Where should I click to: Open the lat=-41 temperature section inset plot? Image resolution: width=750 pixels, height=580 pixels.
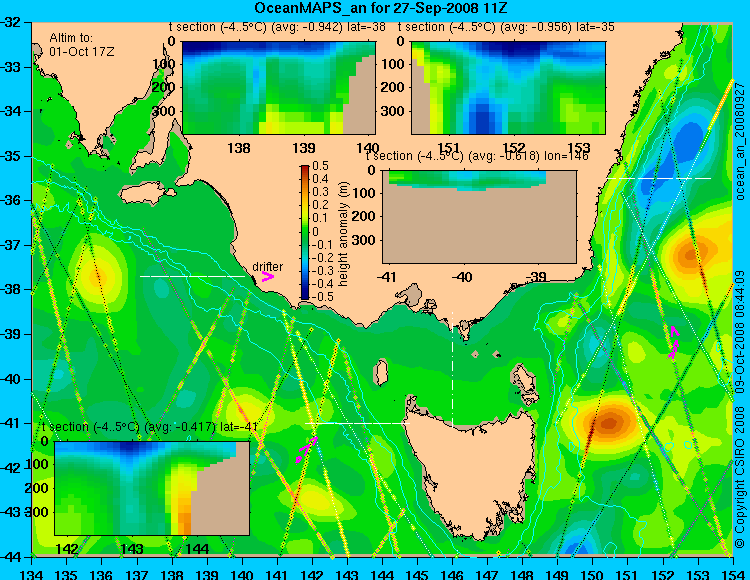click(x=152, y=488)
